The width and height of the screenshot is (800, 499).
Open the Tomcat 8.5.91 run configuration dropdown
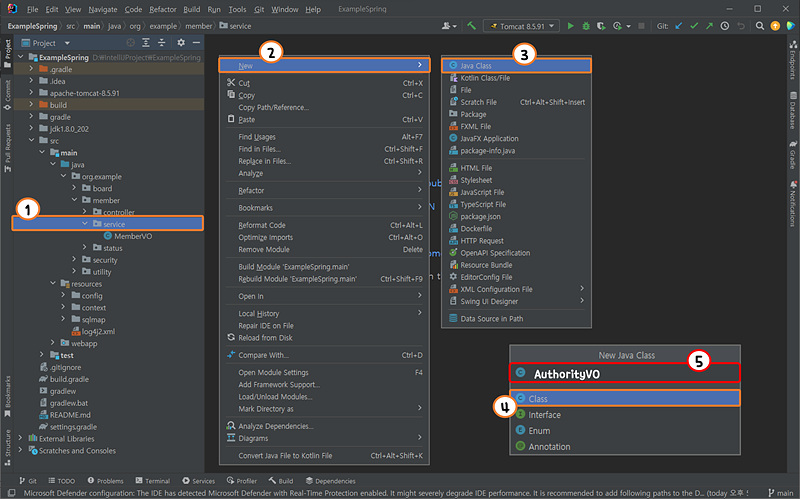(x=521, y=26)
